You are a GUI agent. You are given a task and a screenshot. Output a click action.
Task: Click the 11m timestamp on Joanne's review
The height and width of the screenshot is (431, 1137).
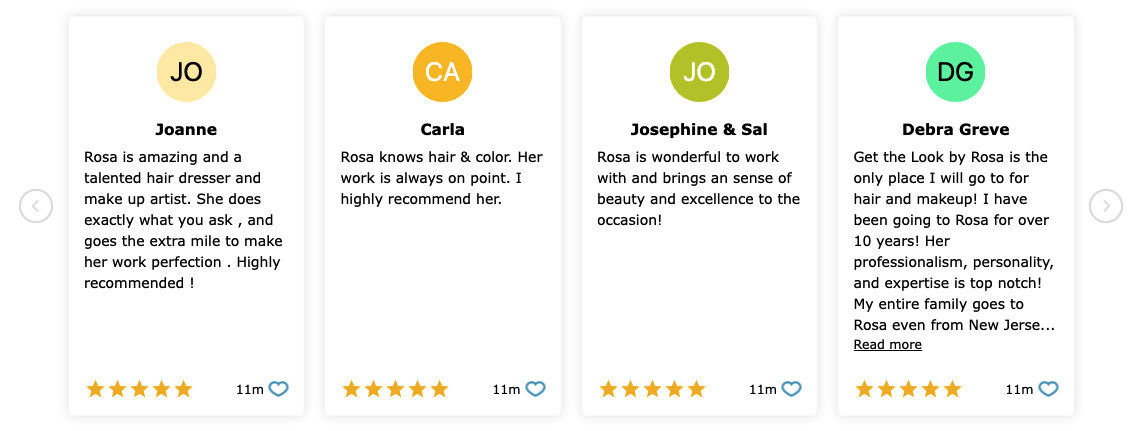pyautogui.click(x=249, y=390)
